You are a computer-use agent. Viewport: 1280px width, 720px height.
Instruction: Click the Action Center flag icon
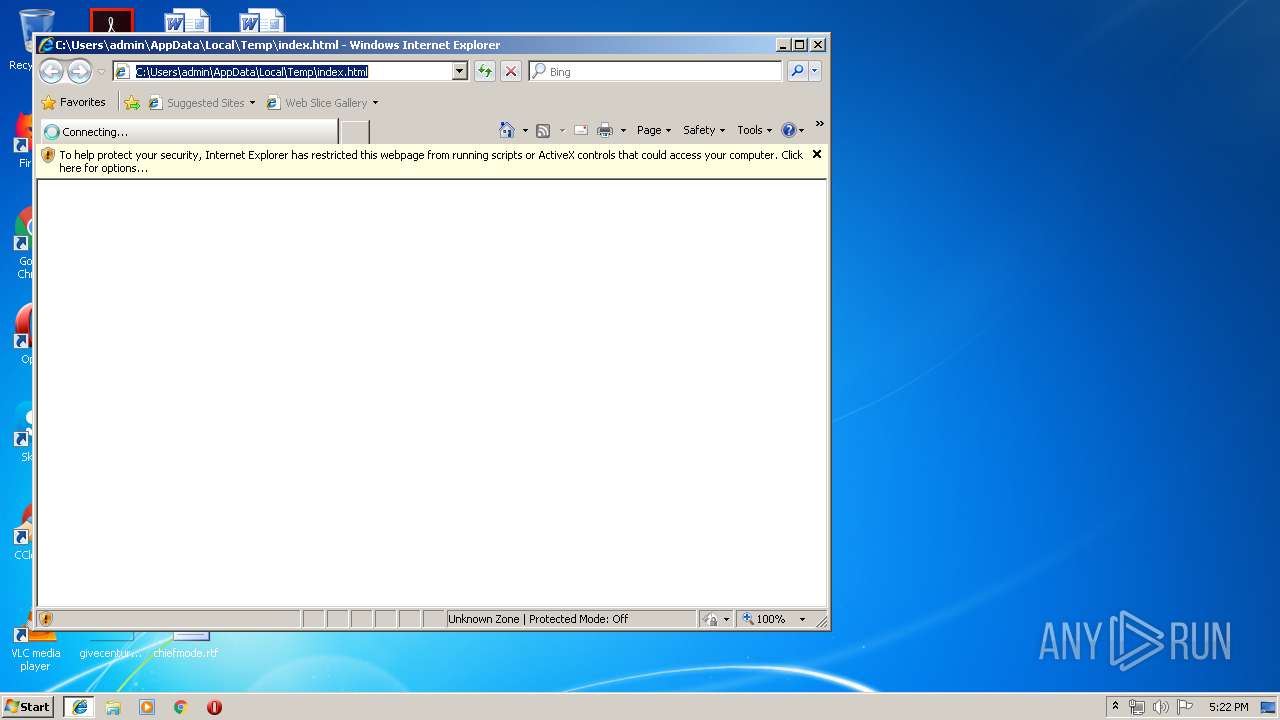[x=1185, y=707]
